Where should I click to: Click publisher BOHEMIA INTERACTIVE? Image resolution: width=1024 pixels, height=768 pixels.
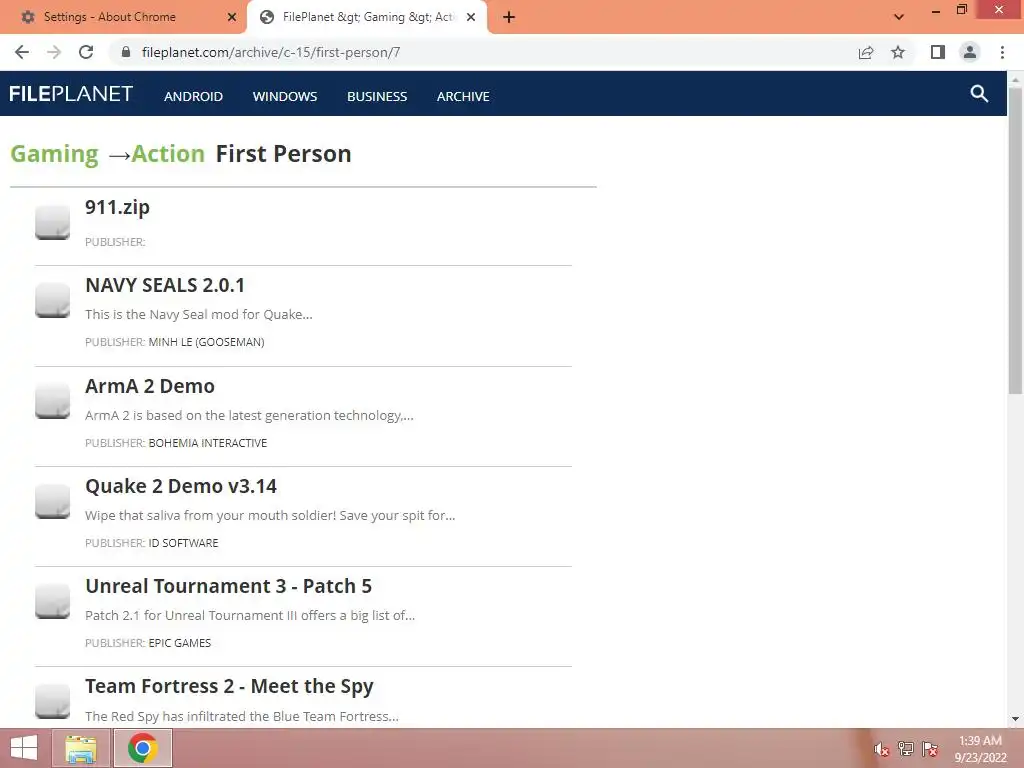pyautogui.click(x=208, y=443)
